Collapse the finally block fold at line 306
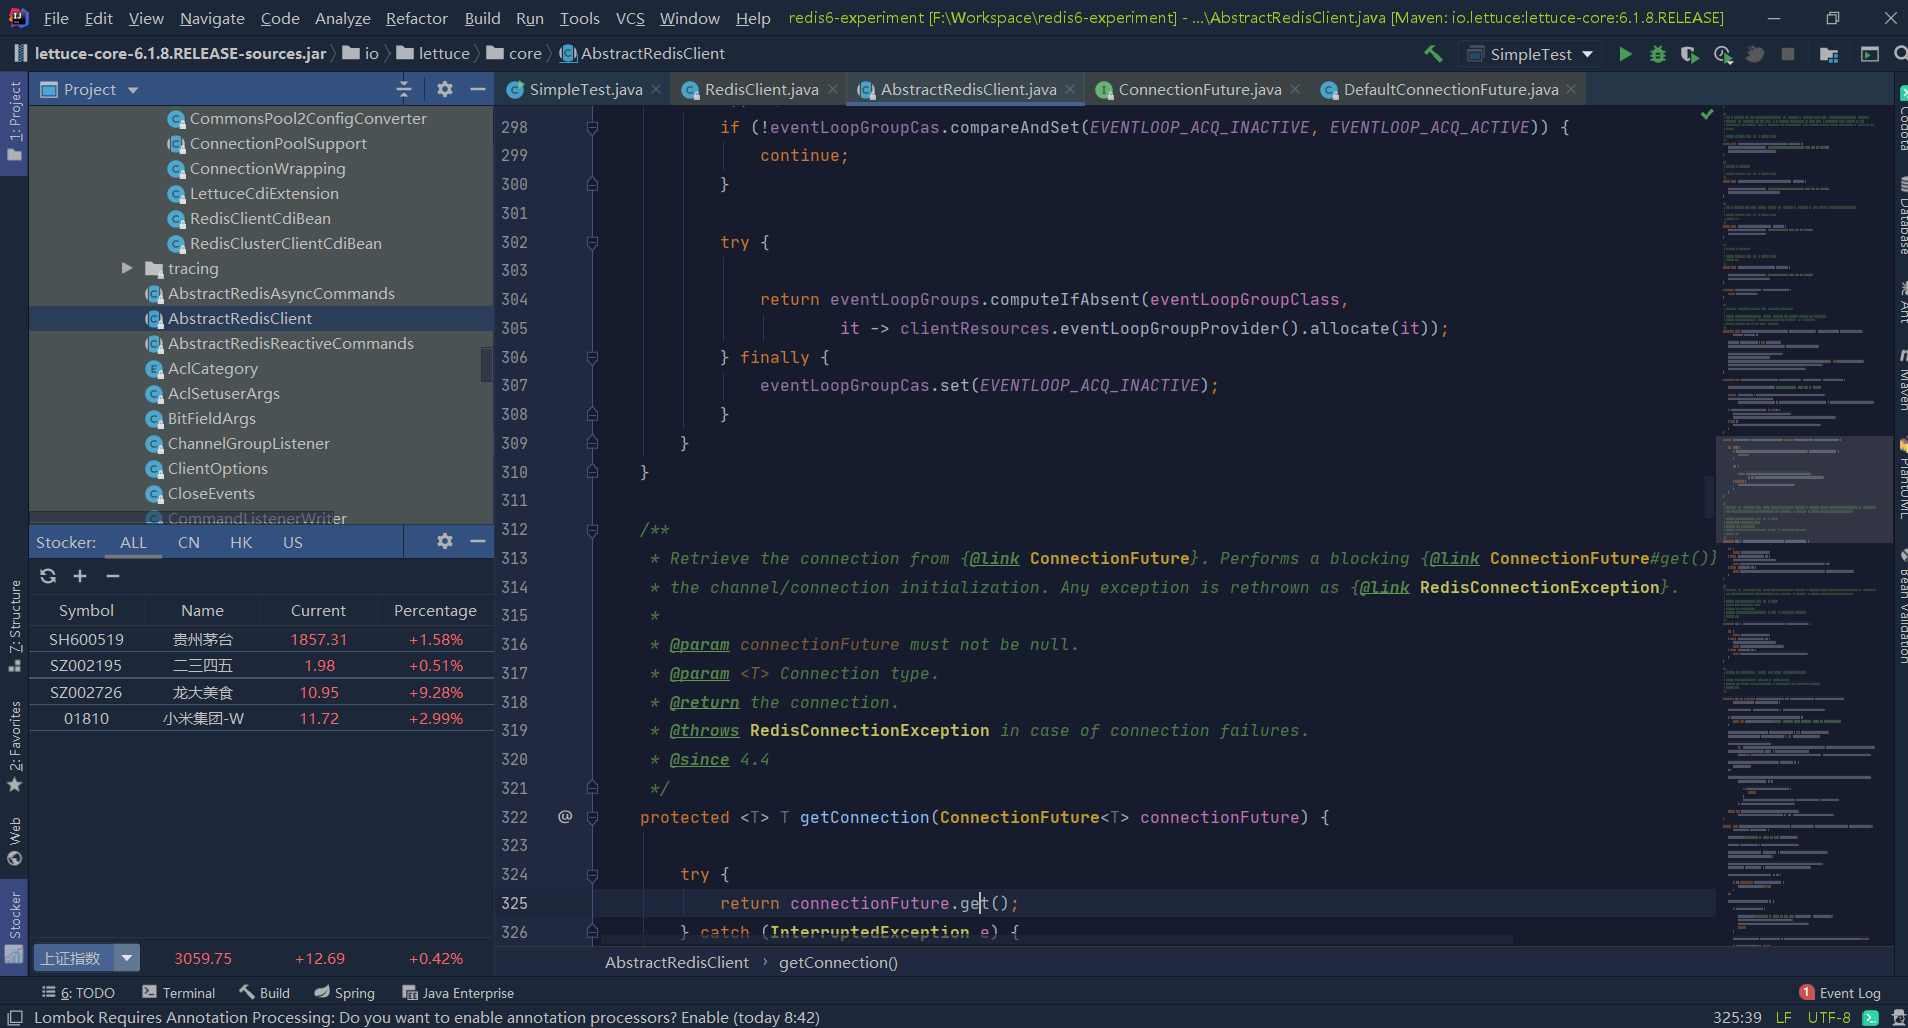This screenshot has height=1028, width=1908. pos(592,357)
